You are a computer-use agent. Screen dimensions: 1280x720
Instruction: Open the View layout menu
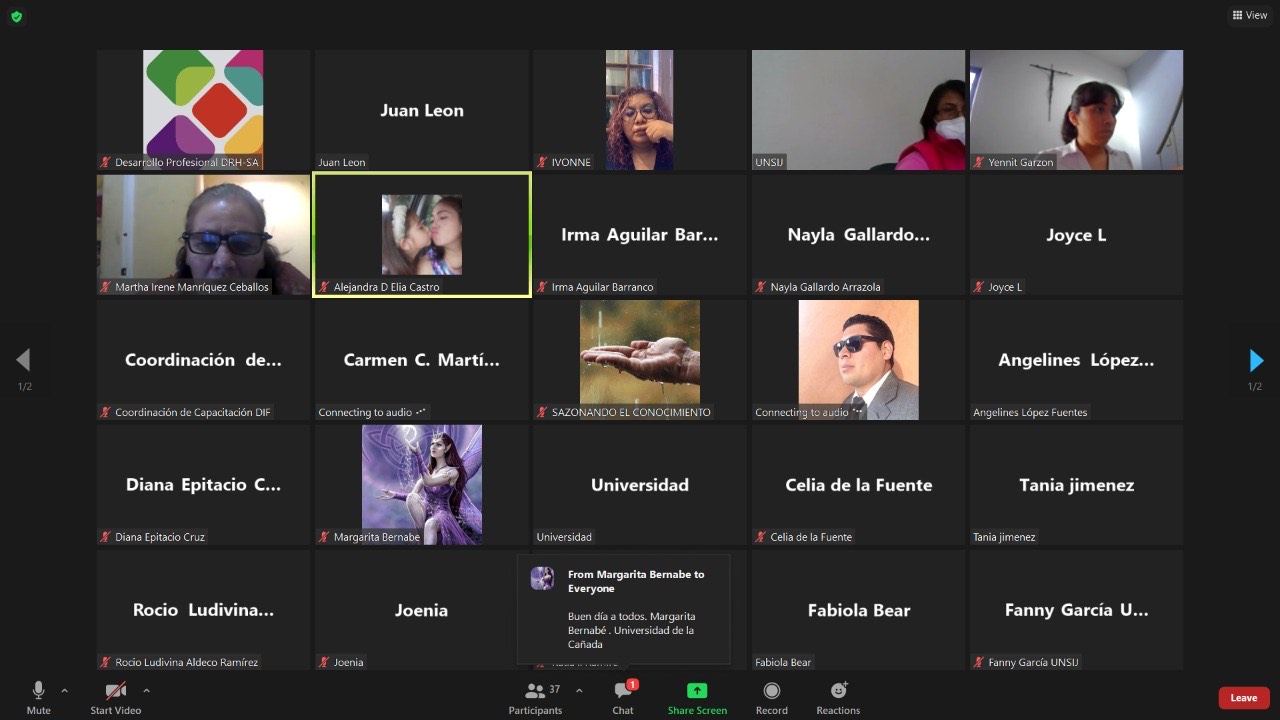[x=1250, y=15]
